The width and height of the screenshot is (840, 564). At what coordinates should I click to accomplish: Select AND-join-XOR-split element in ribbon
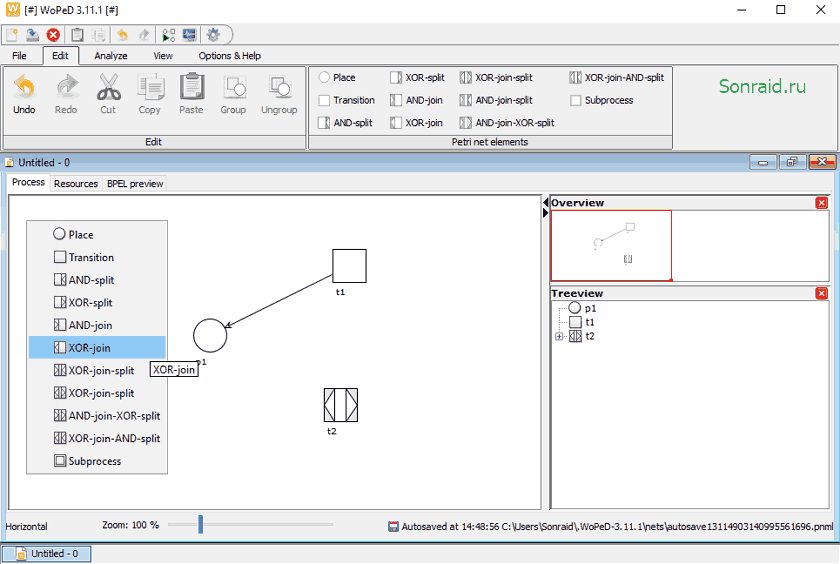(507, 123)
